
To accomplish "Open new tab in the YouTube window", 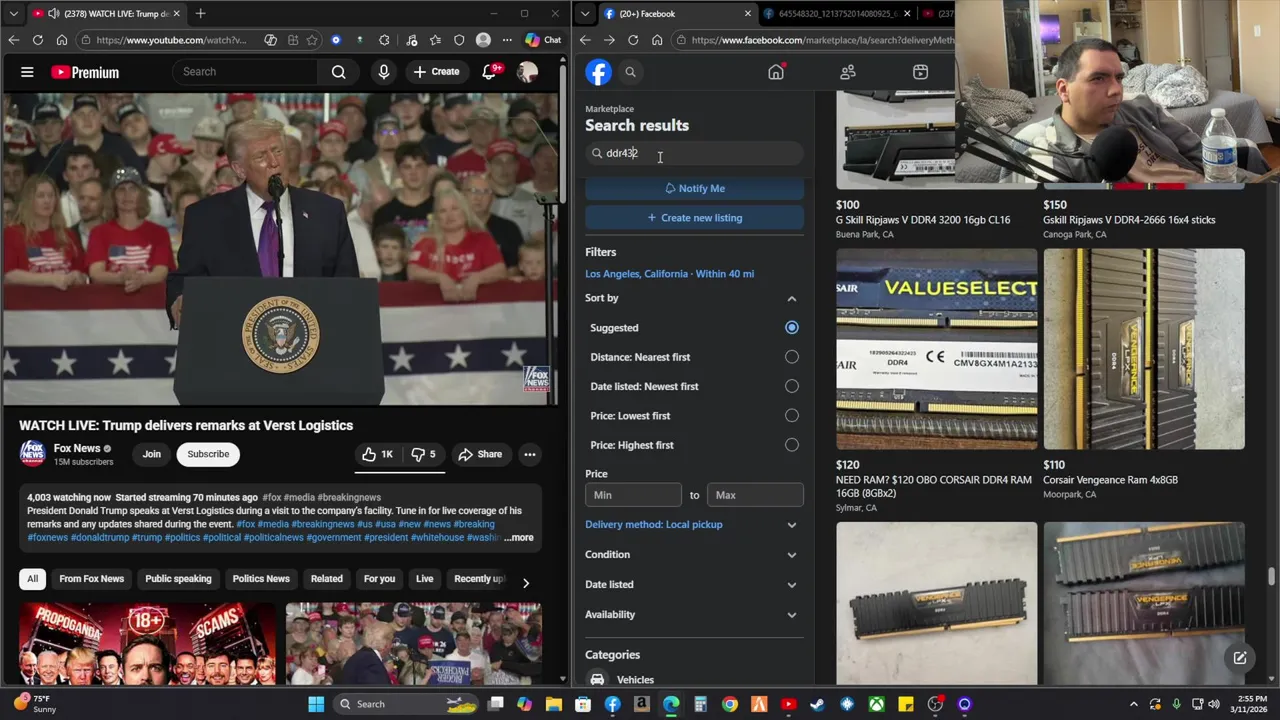I will tap(200, 14).
